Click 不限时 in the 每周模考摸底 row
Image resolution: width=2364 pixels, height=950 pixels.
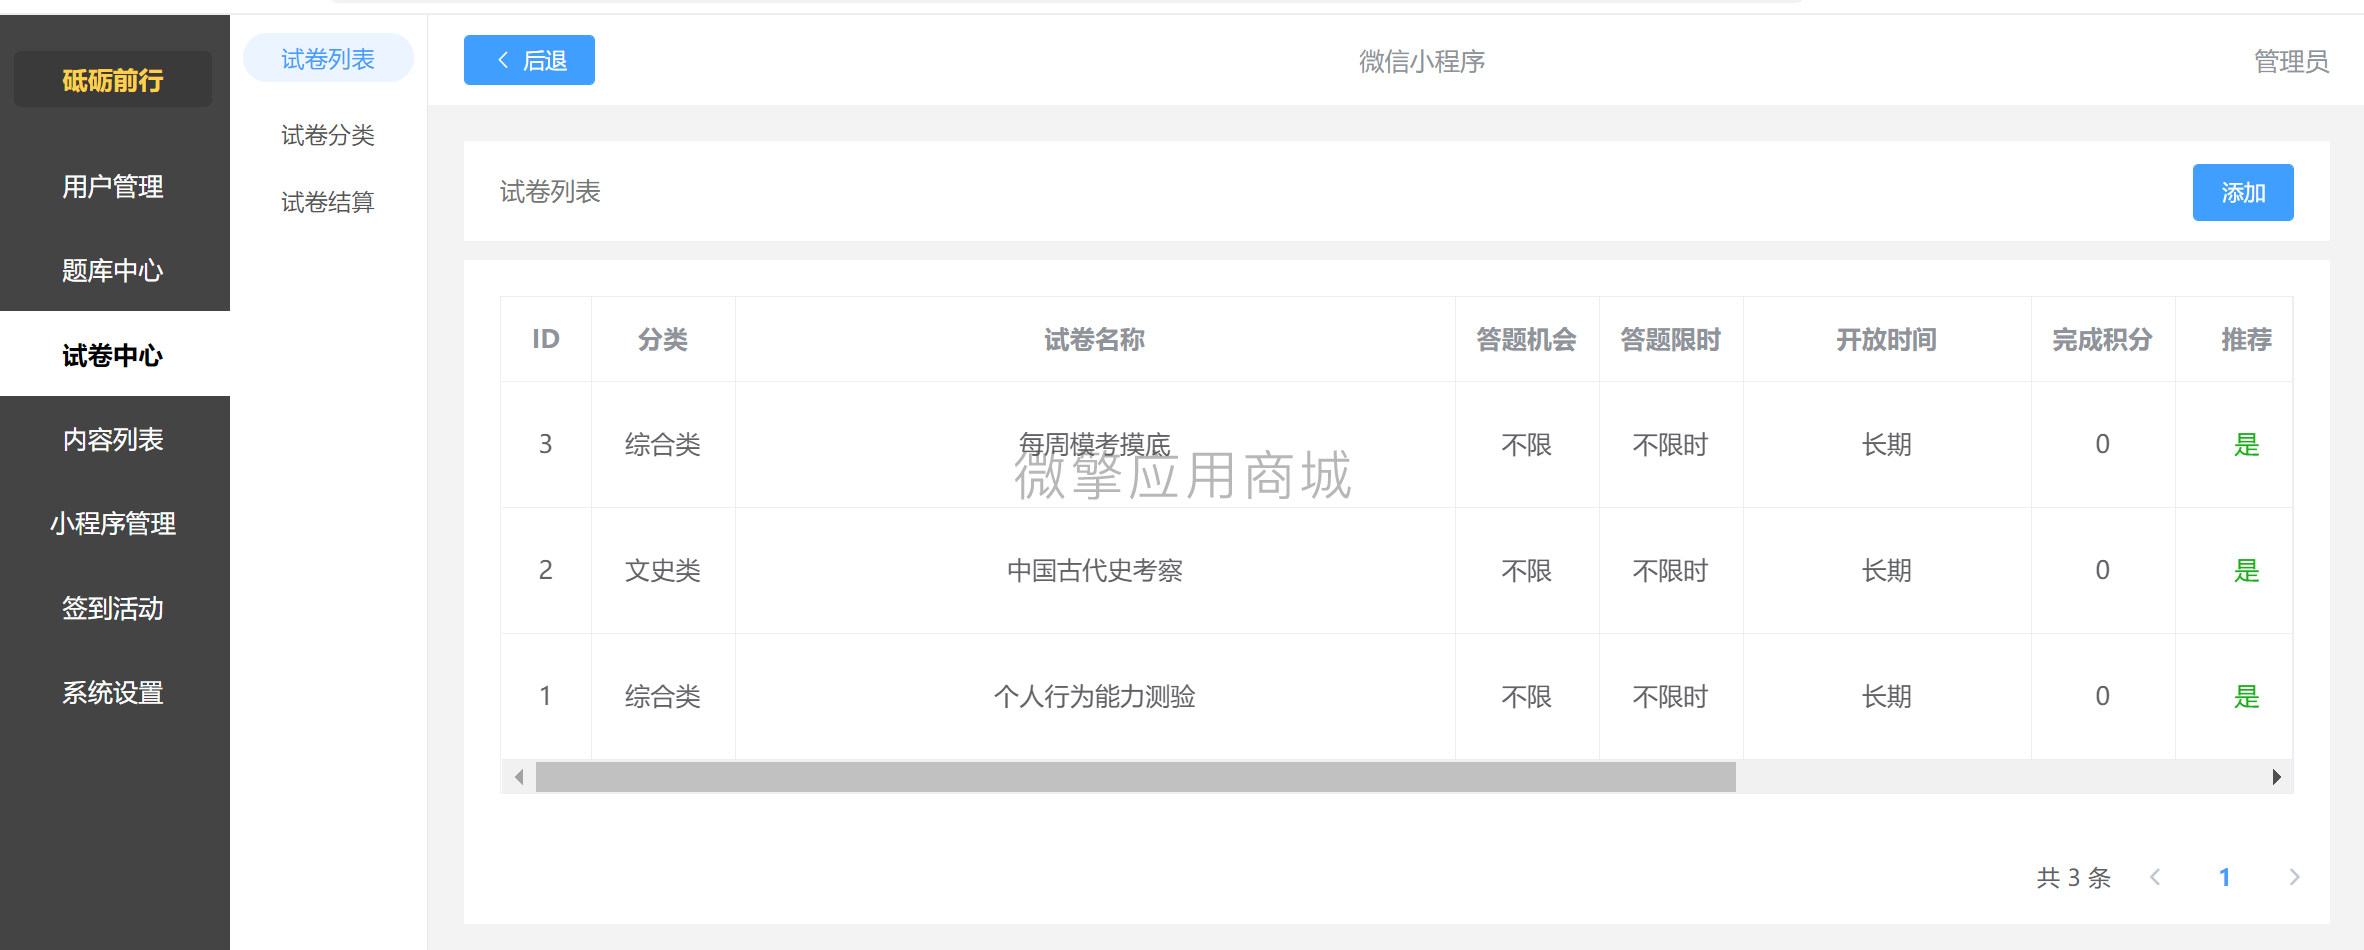point(1671,444)
